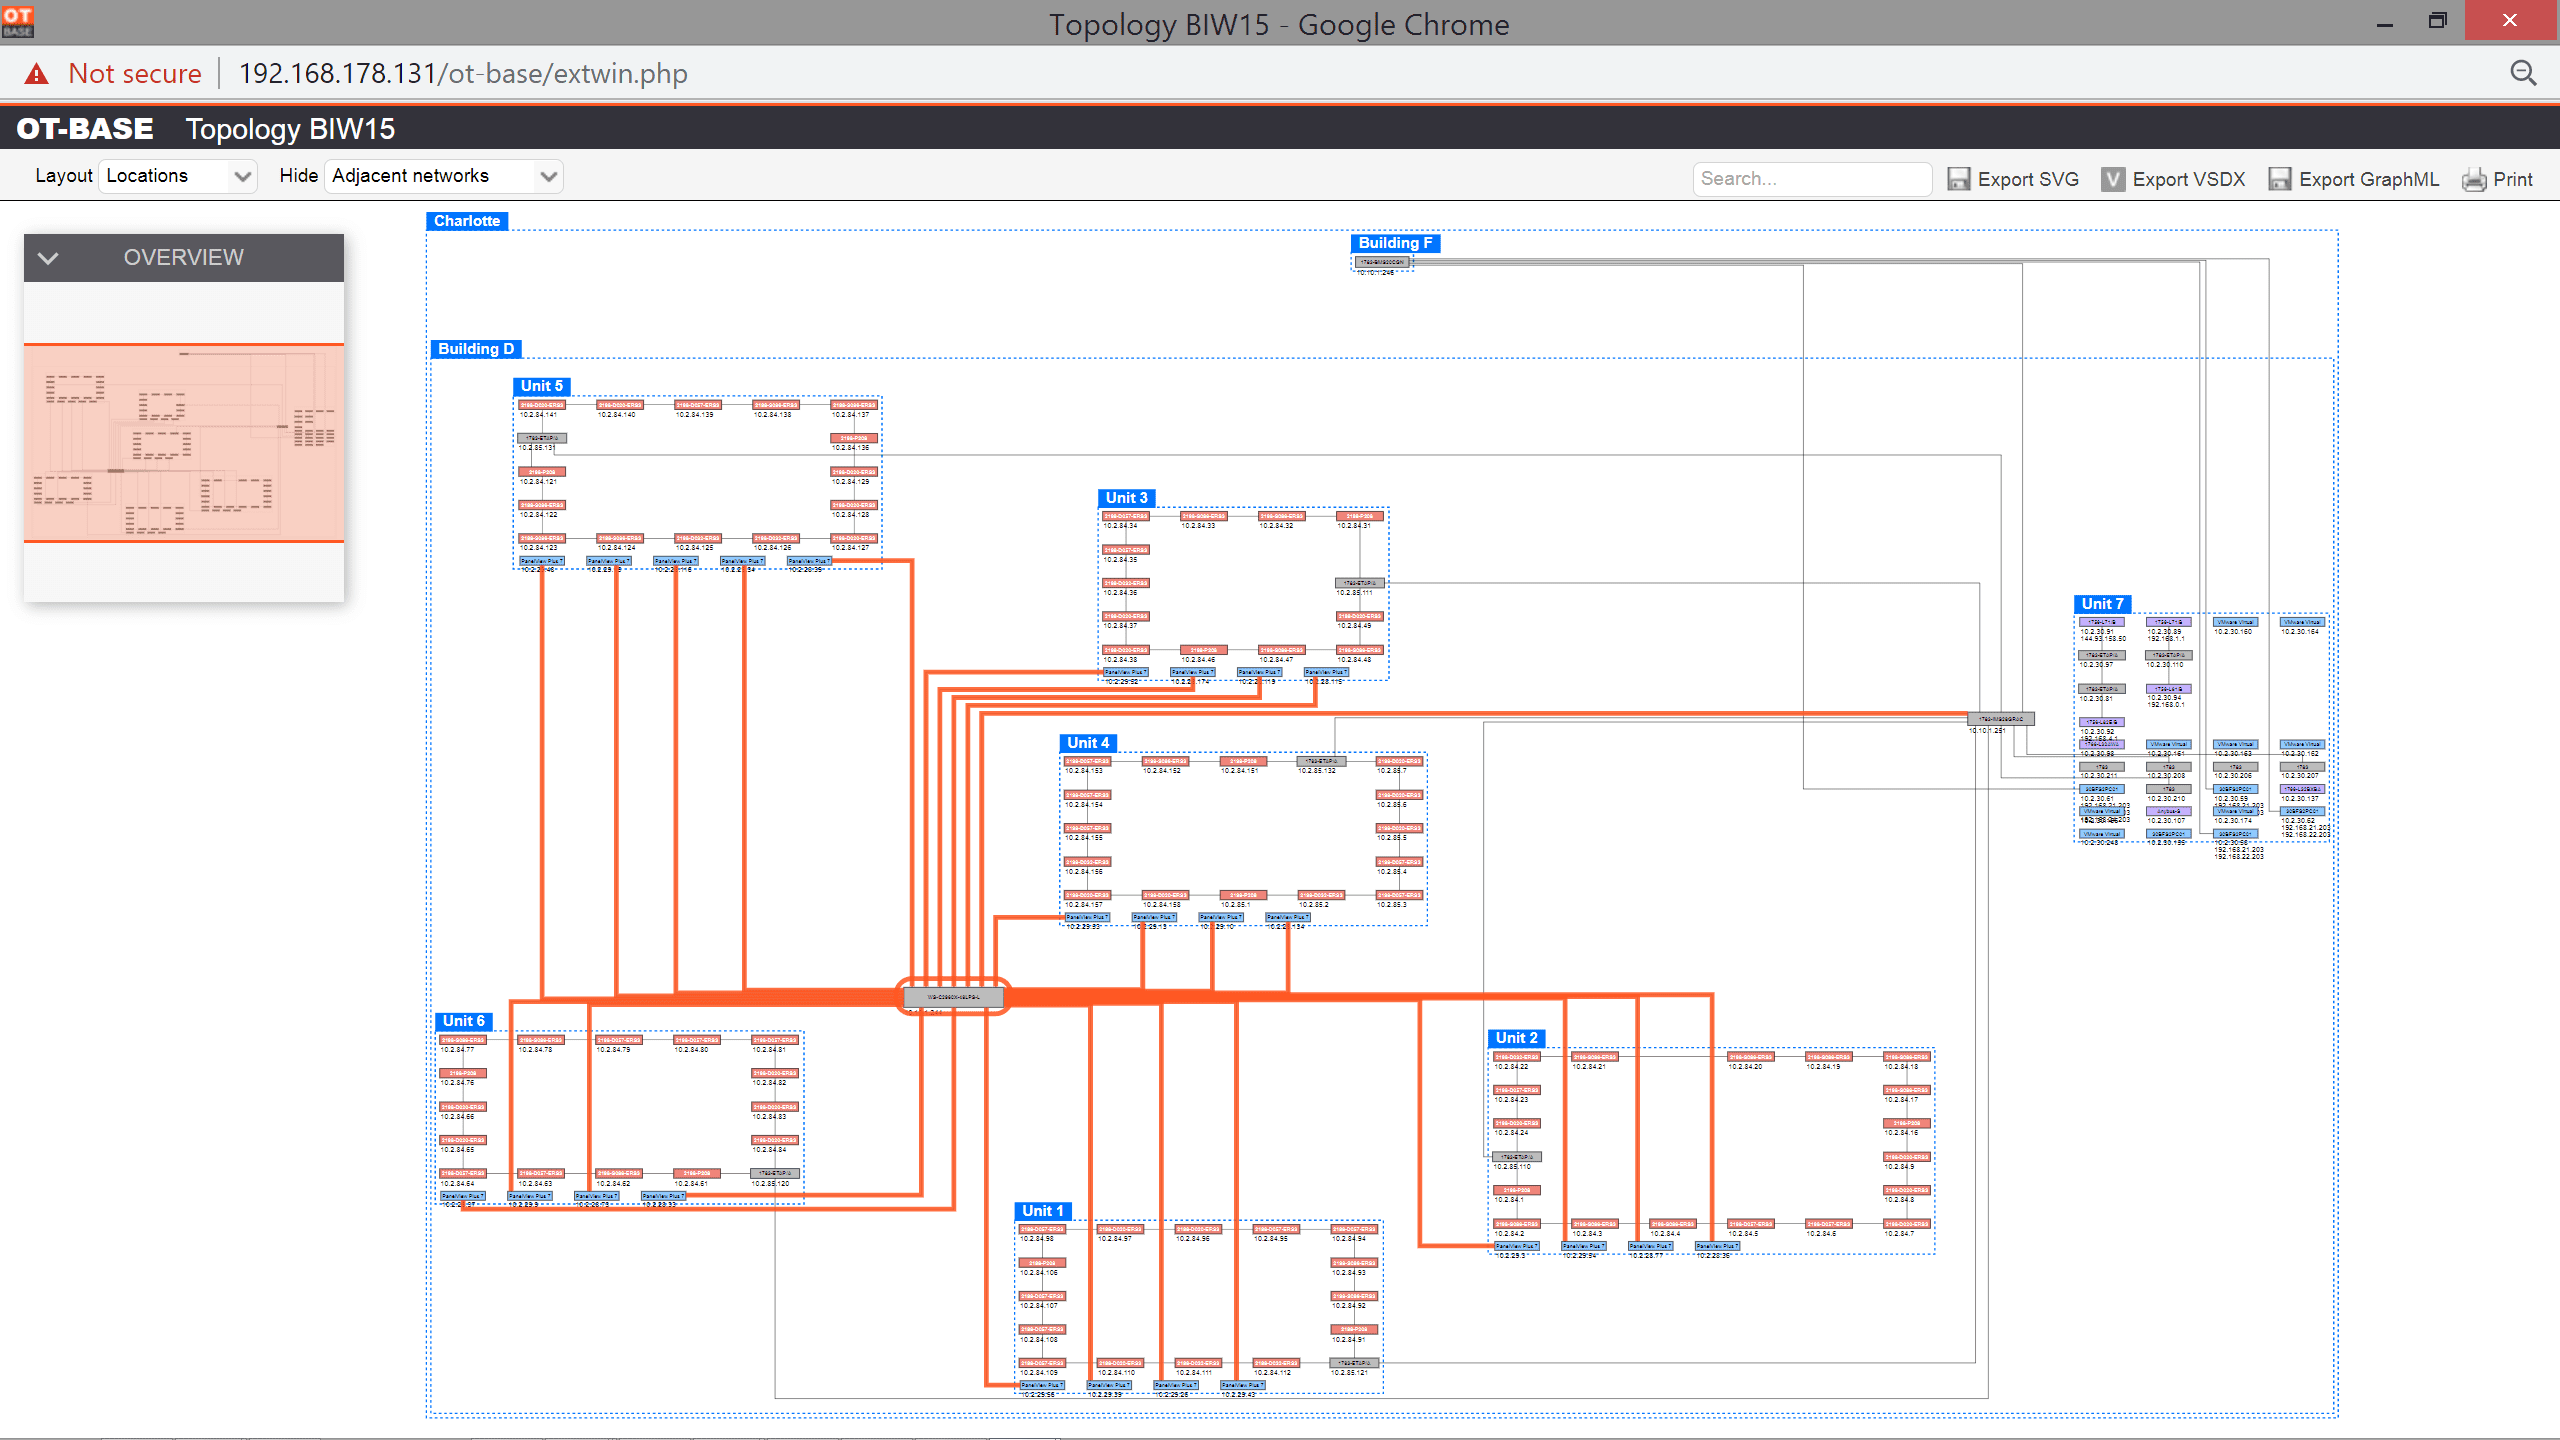Click the OT-BASE logo in the header
Screen dimensions: 2560x1440
click(x=85, y=128)
